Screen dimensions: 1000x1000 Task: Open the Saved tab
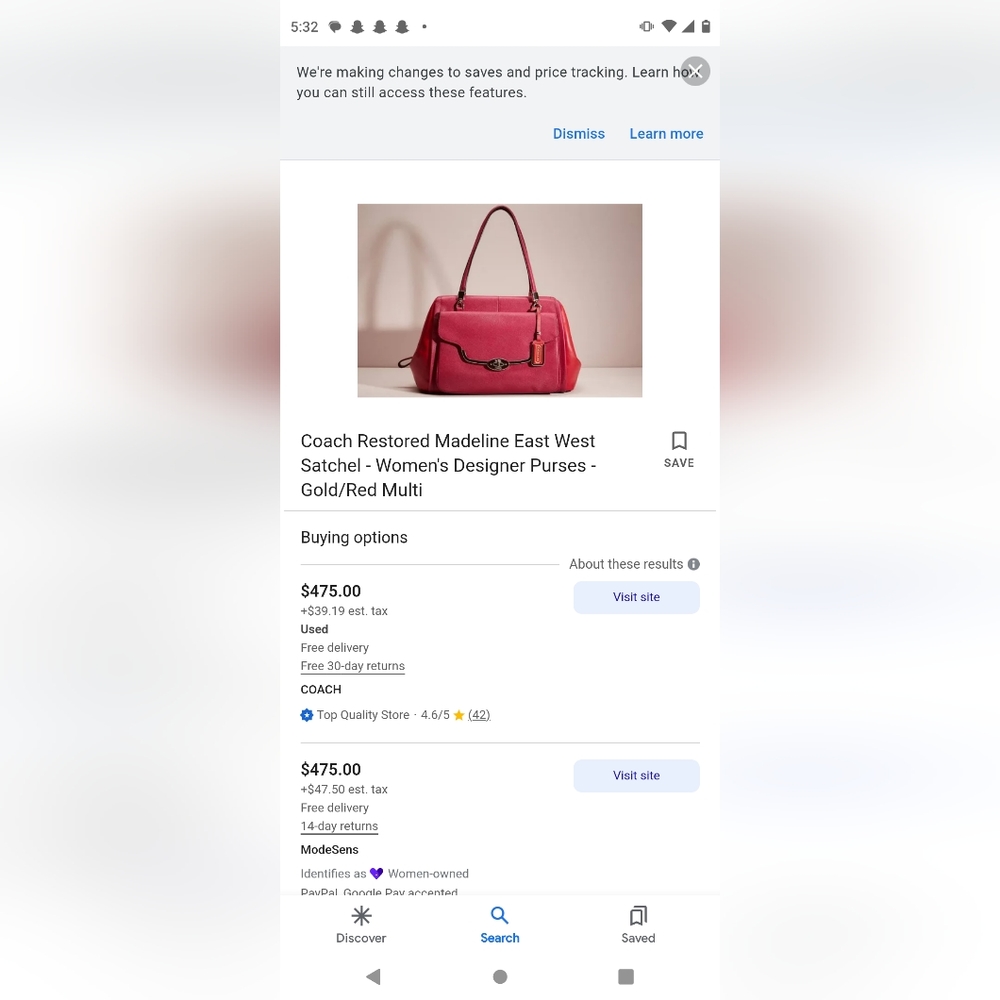(638, 925)
